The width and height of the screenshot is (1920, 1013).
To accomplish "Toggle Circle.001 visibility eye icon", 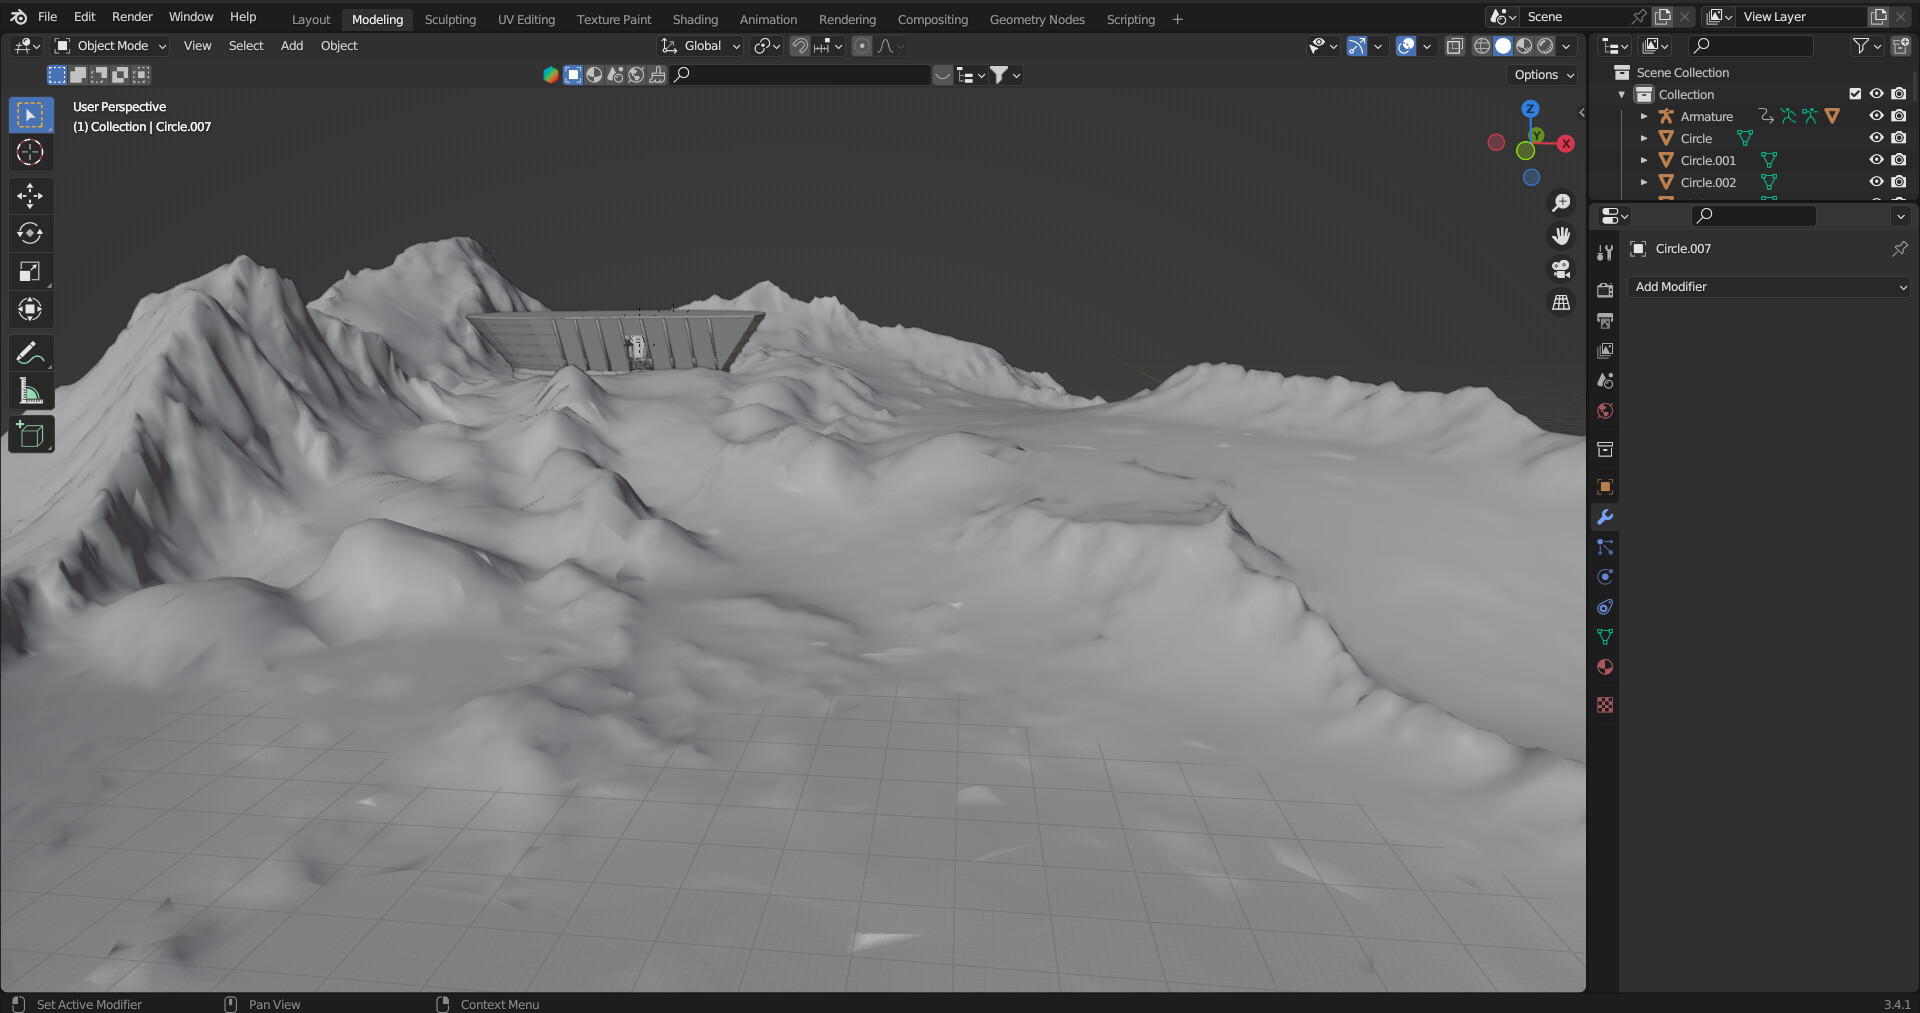I will click(1876, 160).
